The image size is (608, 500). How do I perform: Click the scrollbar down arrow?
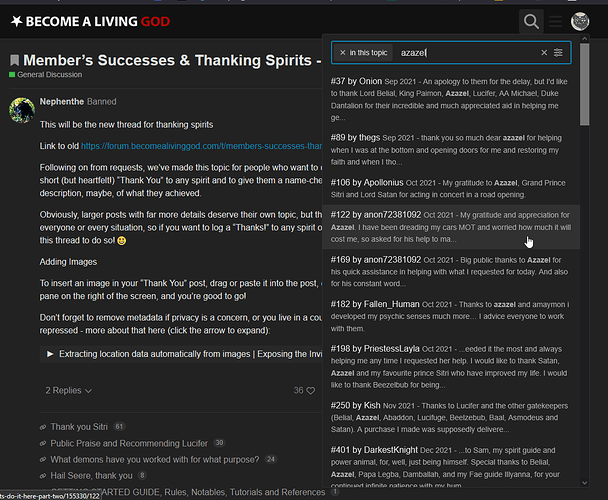pyautogui.click(x=585, y=483)
